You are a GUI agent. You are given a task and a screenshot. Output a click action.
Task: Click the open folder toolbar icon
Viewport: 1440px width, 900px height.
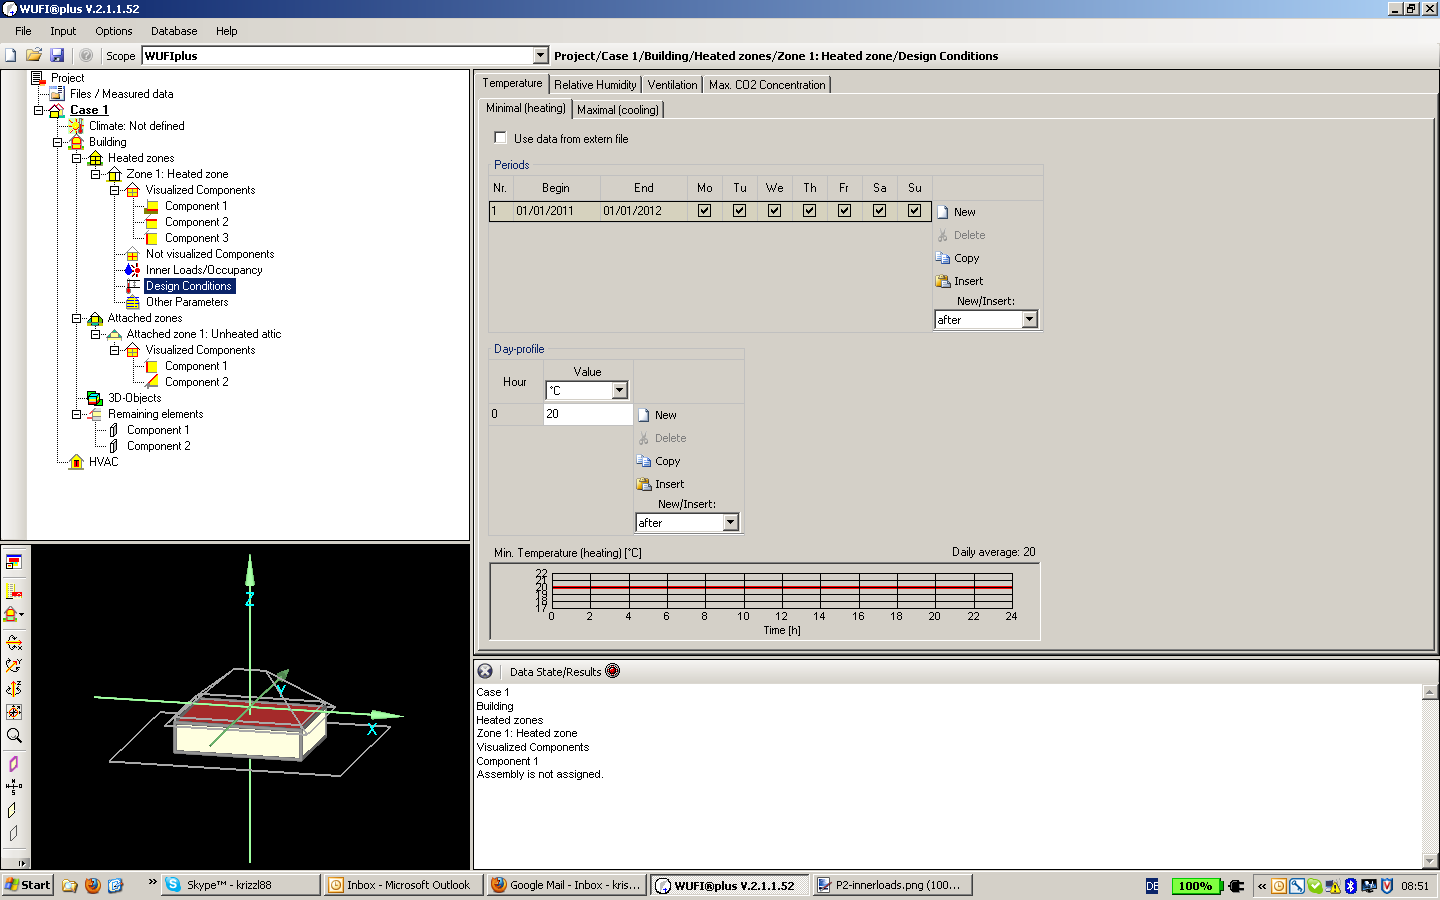(34, 55)
